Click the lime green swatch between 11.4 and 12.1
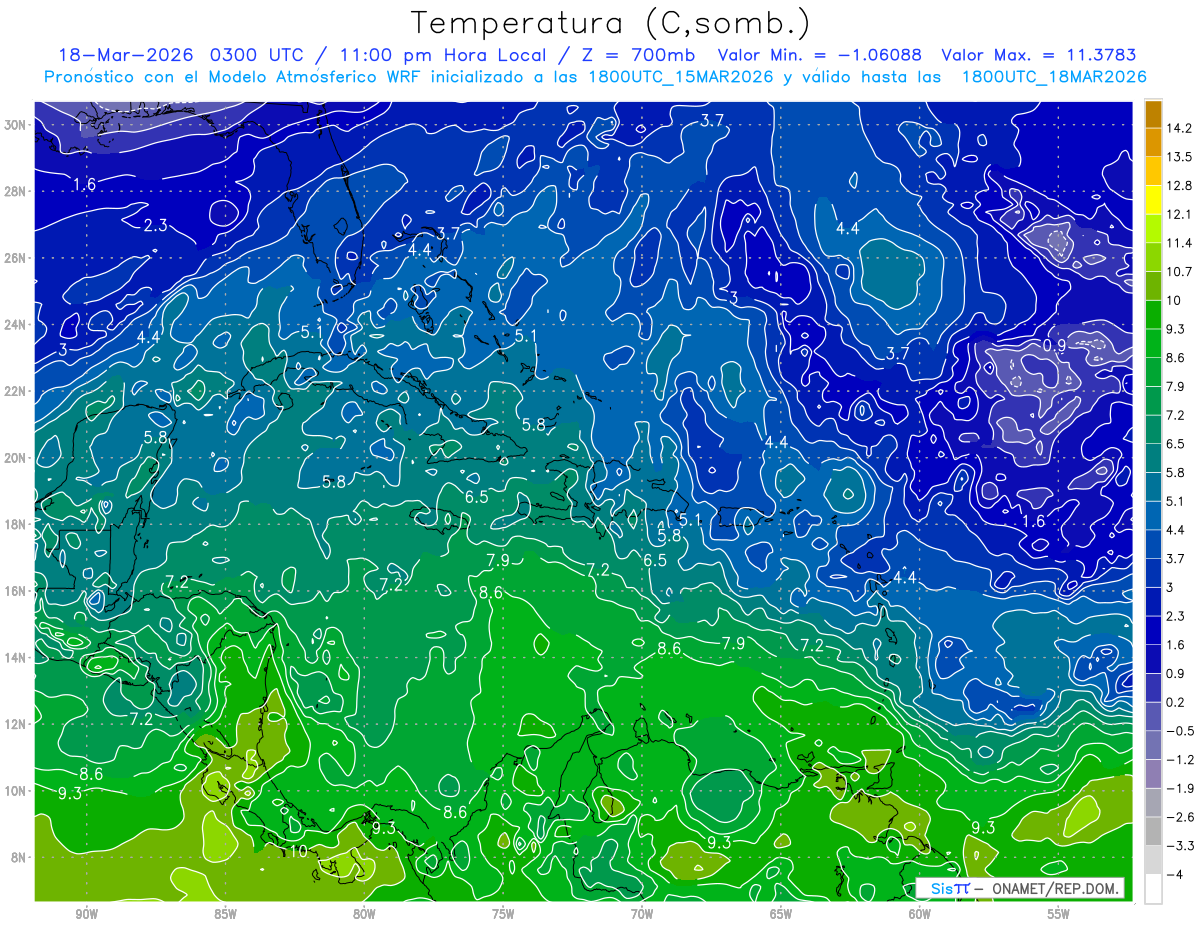The image size is (1200, 927). 1153,229
